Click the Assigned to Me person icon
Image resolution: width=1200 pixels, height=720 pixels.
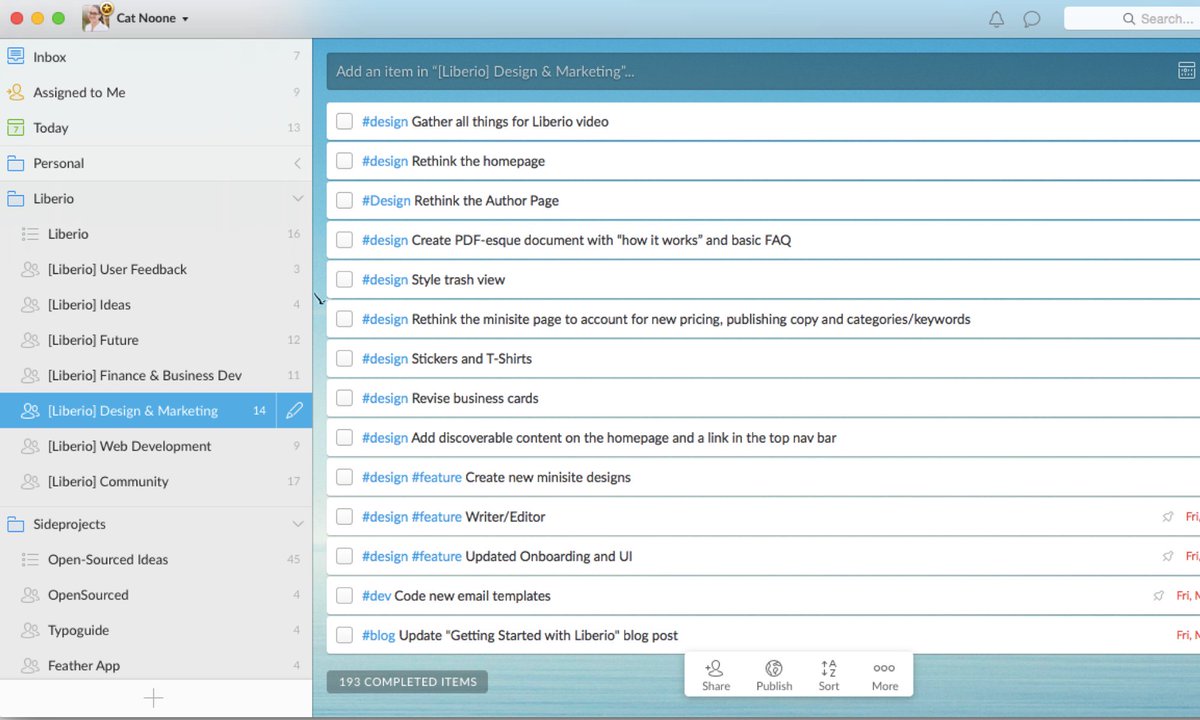tap(15, 92)
